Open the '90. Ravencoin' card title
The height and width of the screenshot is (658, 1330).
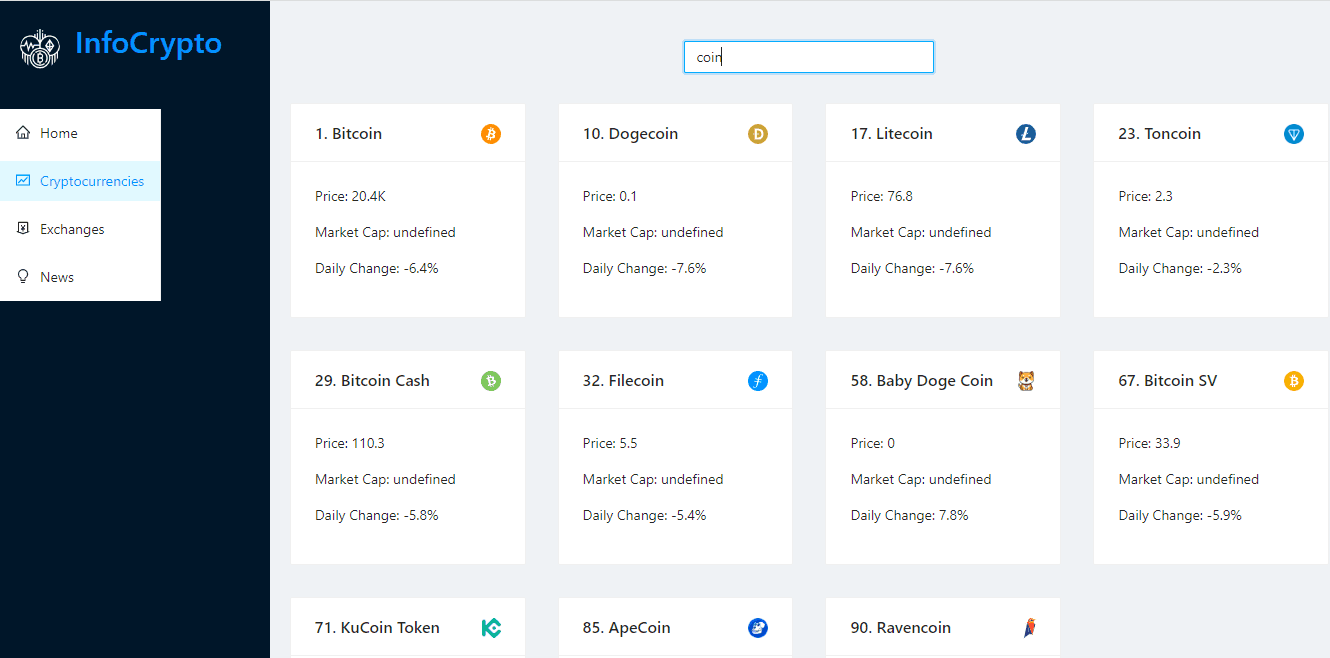(x=900, y=628)
